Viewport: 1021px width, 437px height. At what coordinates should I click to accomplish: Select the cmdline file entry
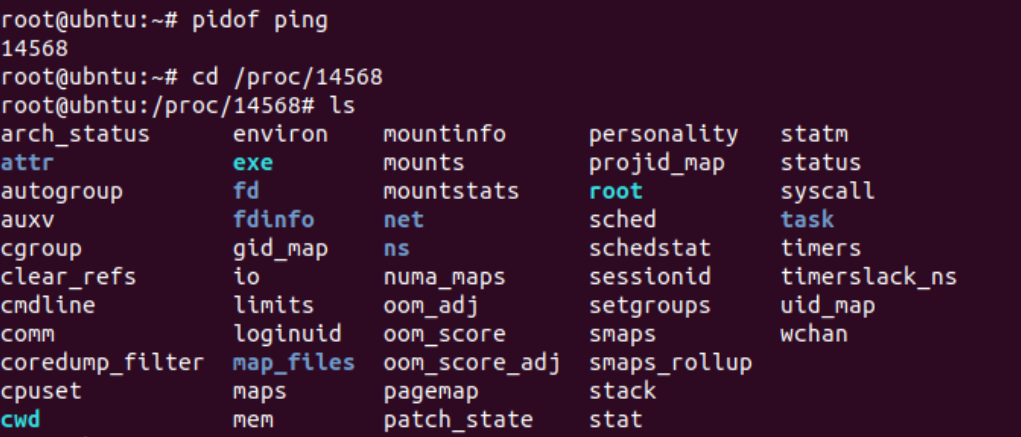(x=48, y=305)
